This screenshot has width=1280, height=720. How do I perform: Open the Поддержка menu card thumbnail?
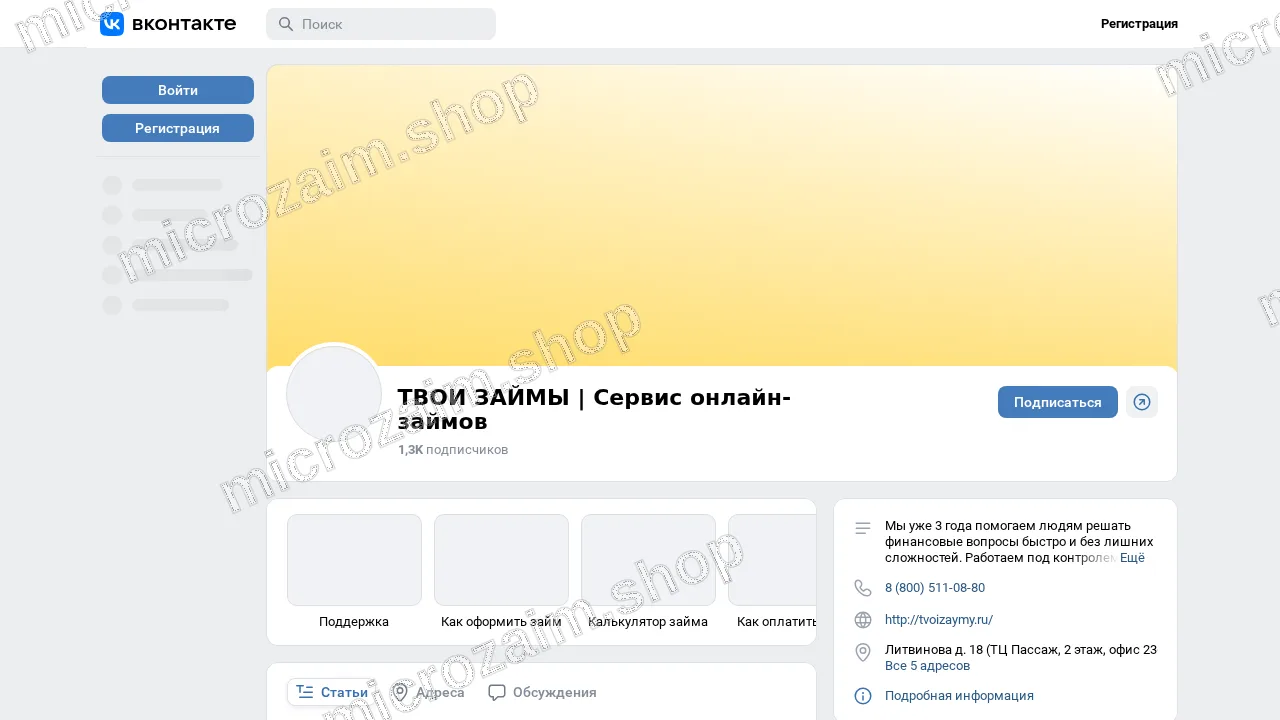pos(354,560)
